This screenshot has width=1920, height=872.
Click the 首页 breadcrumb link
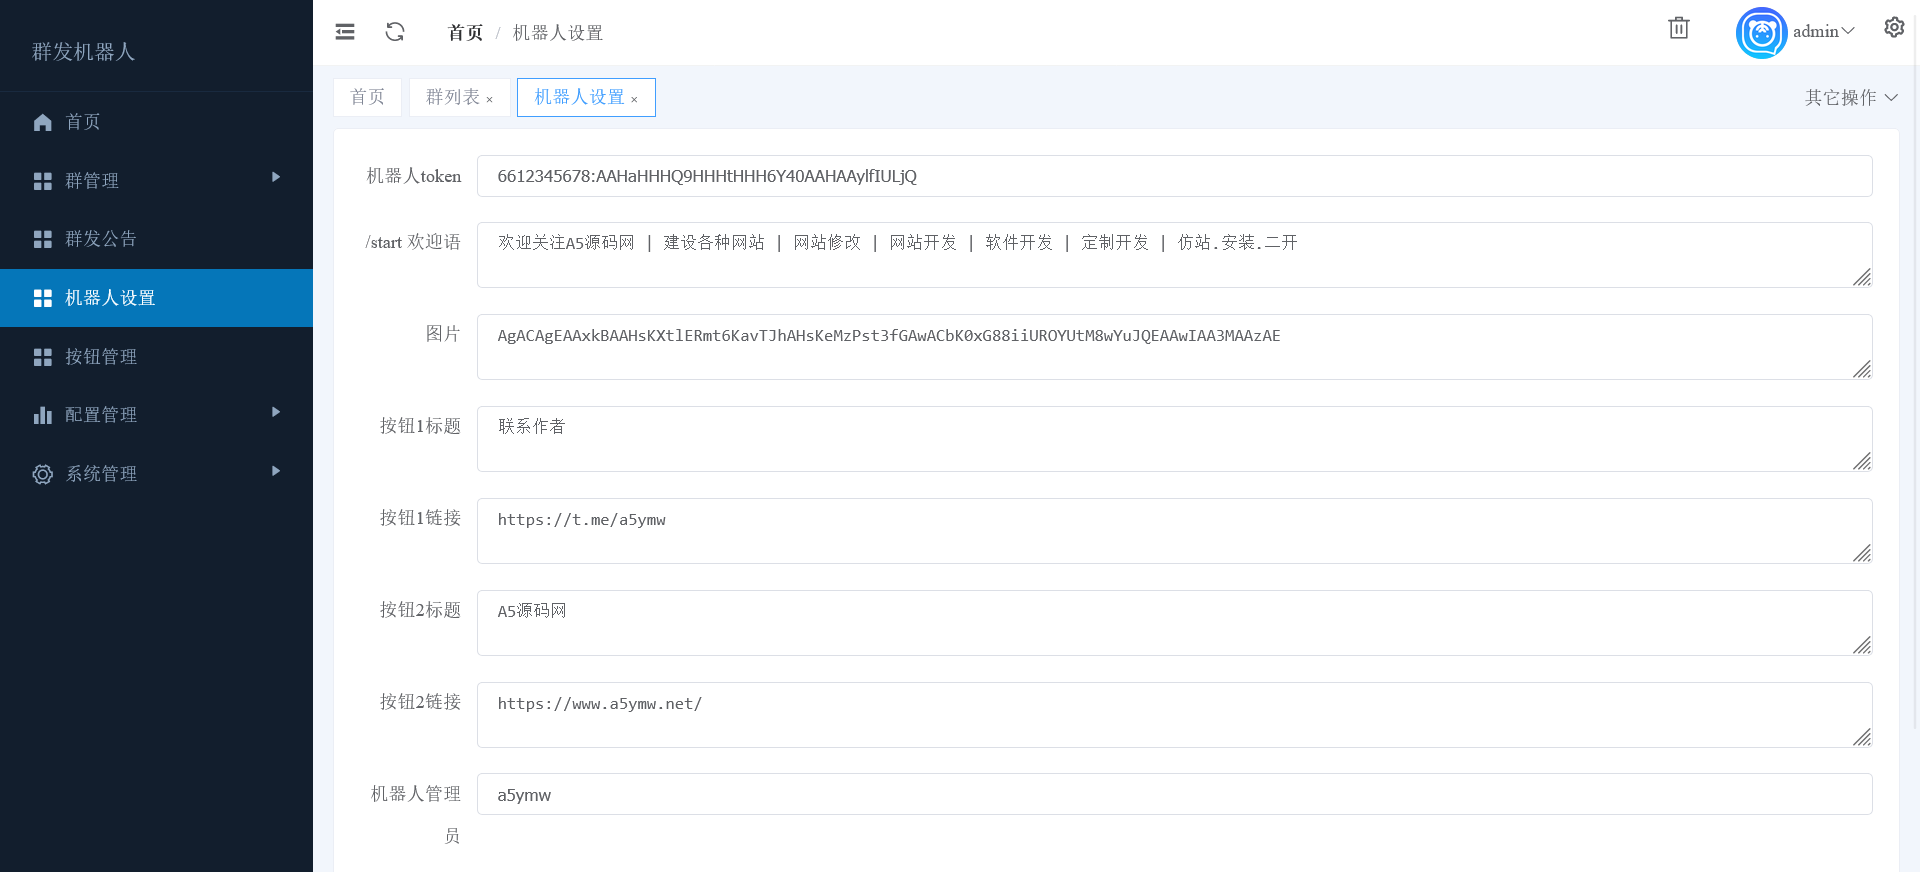point(465,33)
